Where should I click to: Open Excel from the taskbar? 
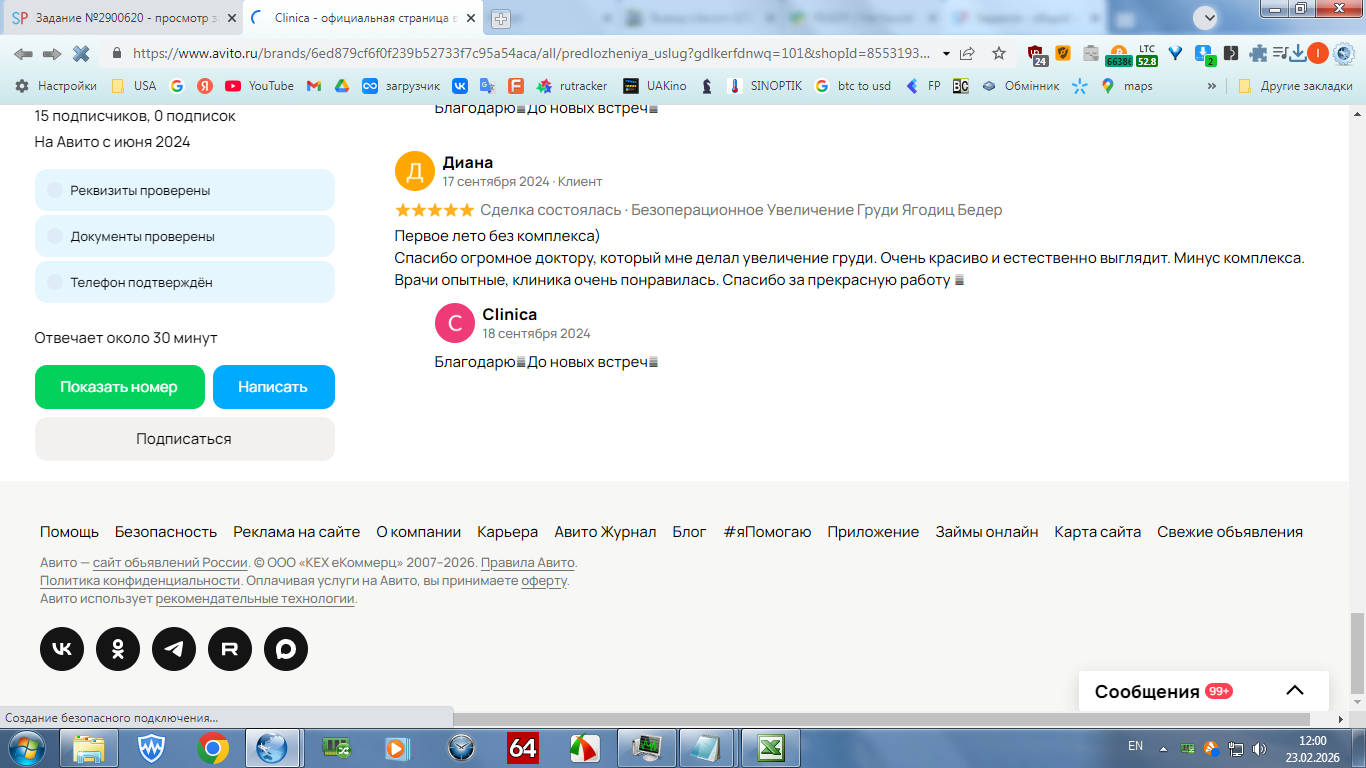[x=769, y=747]
